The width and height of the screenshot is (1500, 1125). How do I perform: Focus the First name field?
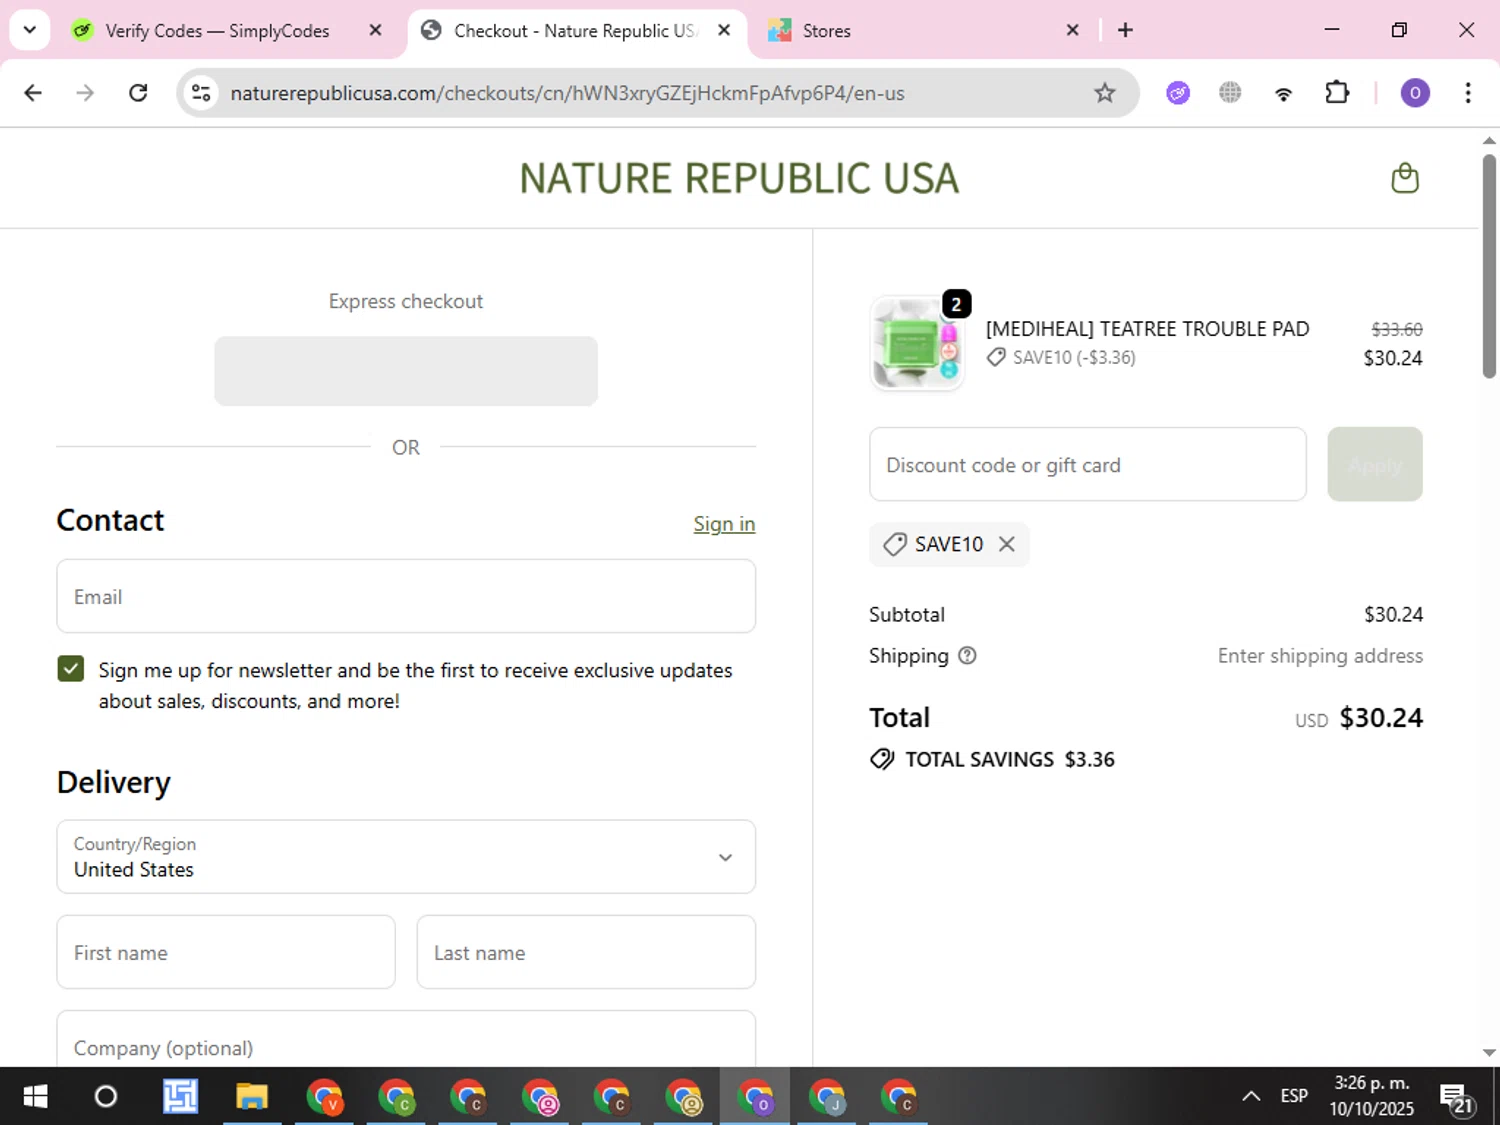point(226,952)
